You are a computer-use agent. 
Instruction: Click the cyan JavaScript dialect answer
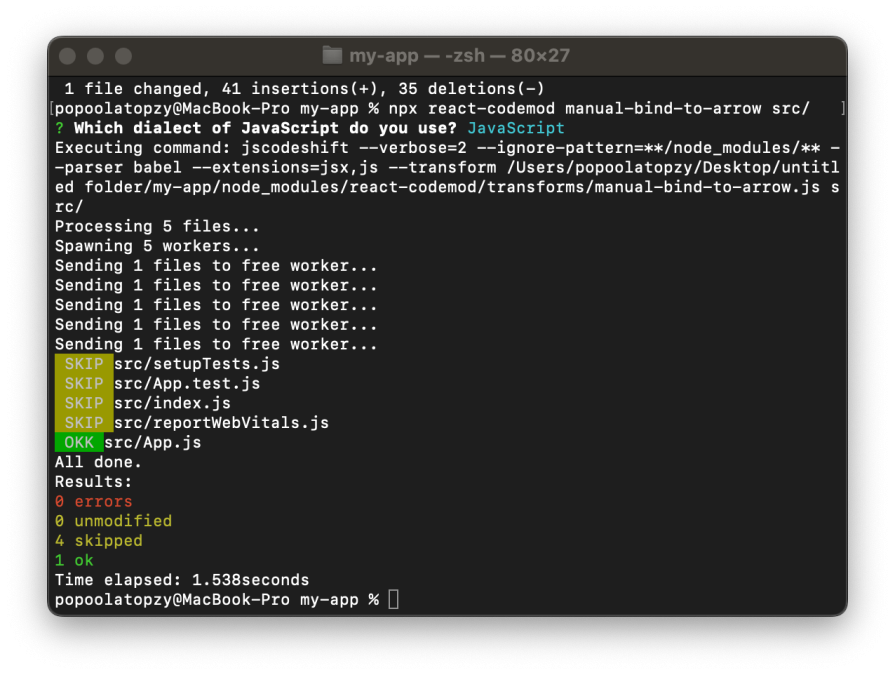[516, 128]
